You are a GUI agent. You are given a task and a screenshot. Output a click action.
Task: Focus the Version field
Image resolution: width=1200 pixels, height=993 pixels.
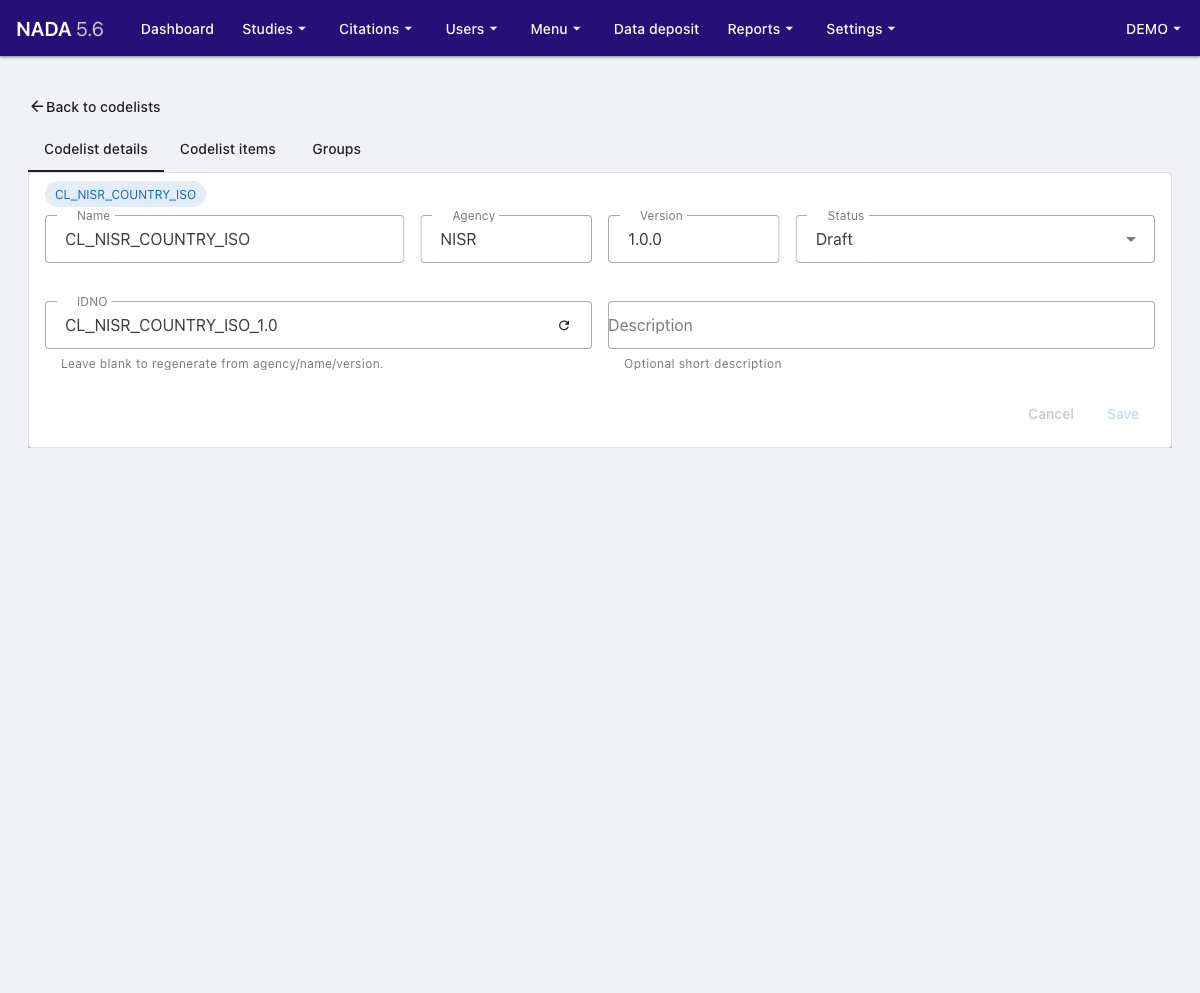[693, 239]
